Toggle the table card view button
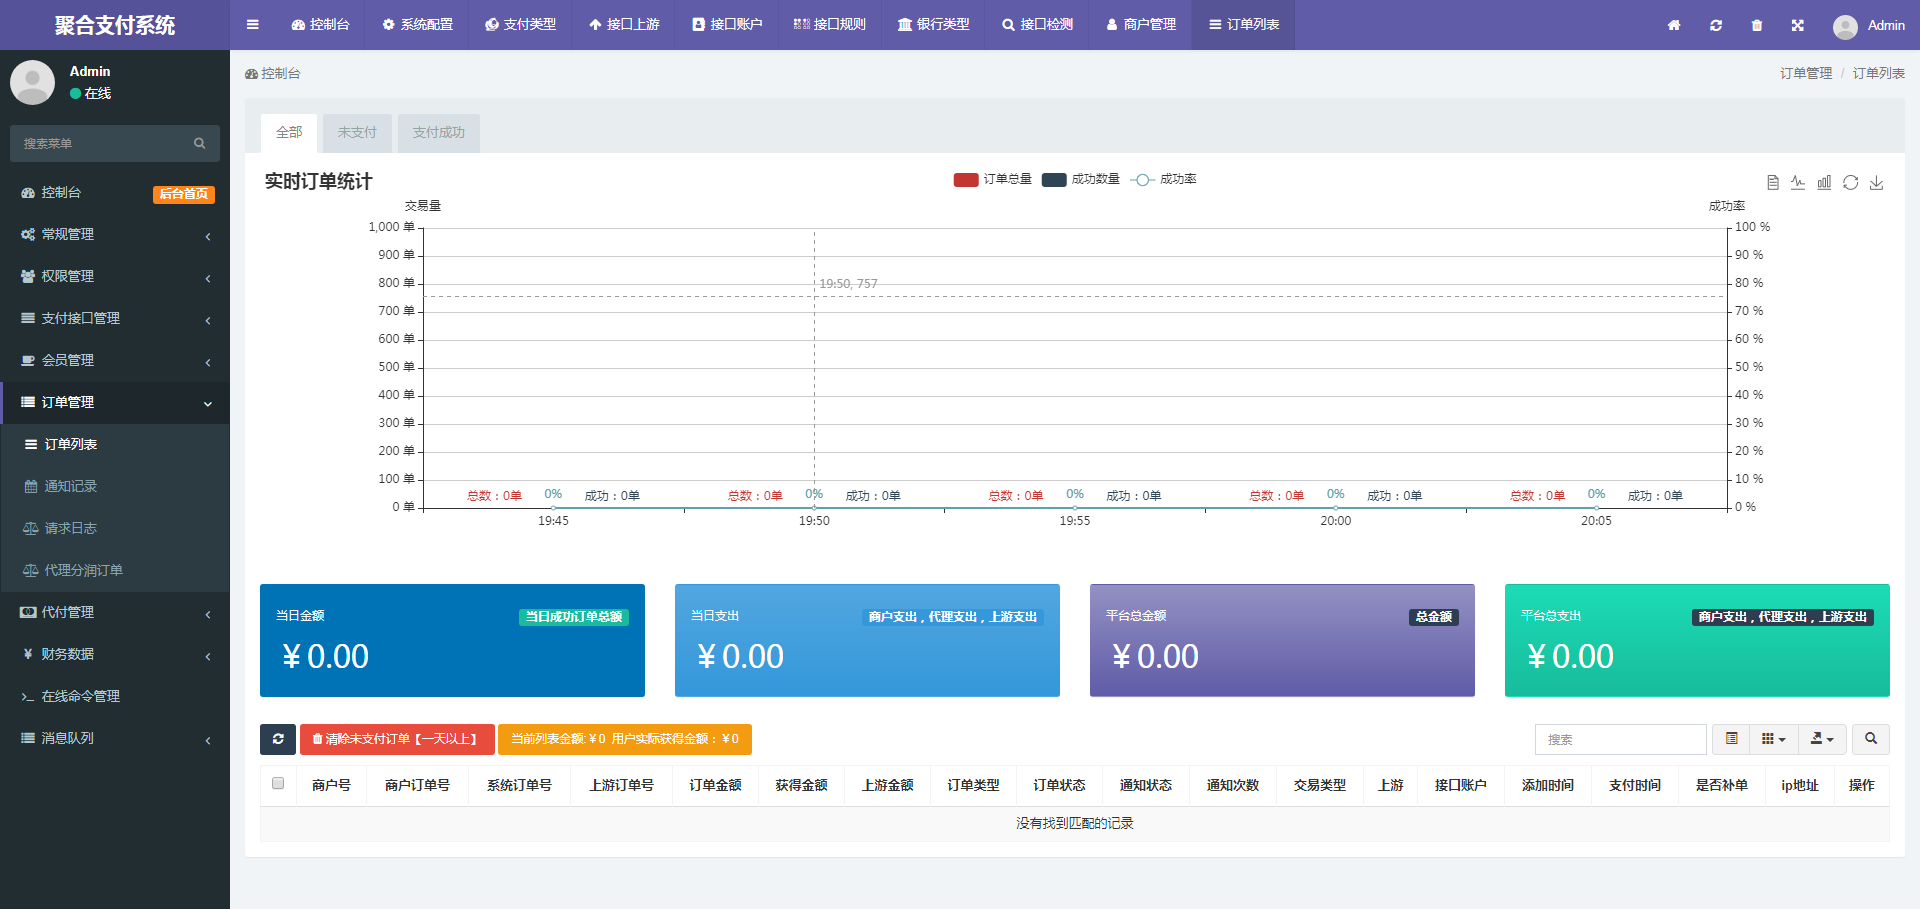This screenshot has width=1920, height=909. pyautogui.click(x=1731, y=739)
